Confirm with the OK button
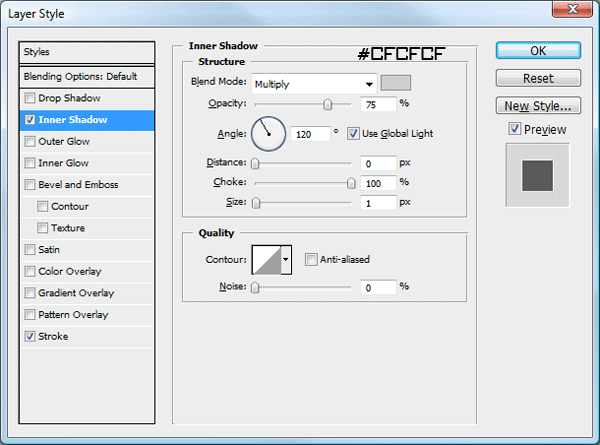The width and height of the screenshot is (600, 445). click(538, 51)
